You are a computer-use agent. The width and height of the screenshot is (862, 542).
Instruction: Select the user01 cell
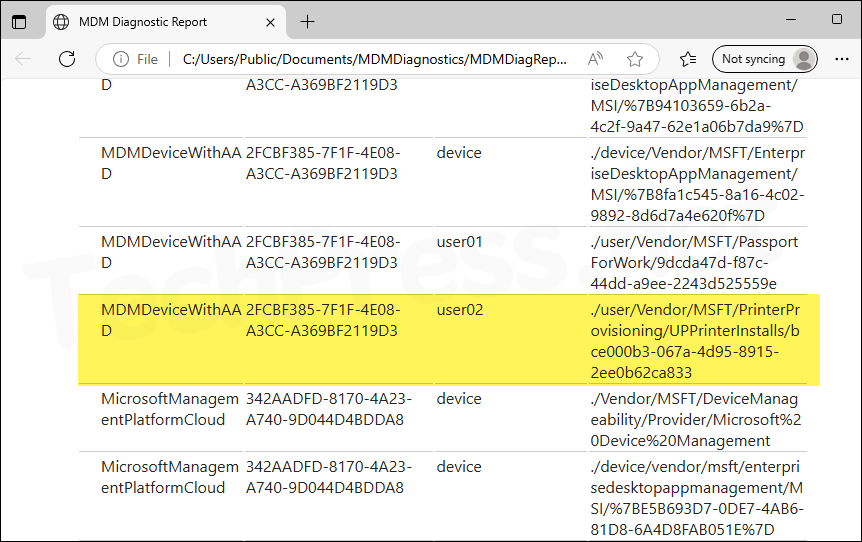point(459,242)
